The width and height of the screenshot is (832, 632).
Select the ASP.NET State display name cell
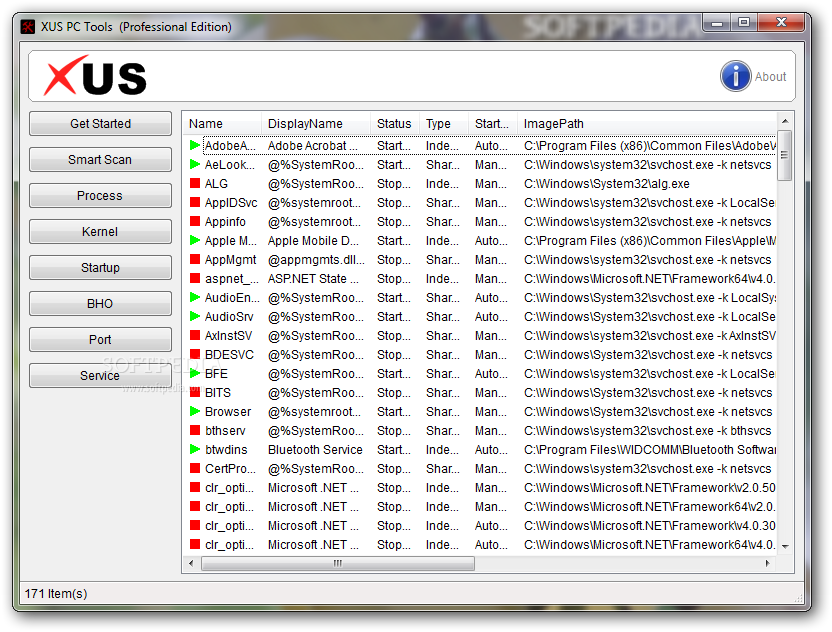[x=313, y=279]
